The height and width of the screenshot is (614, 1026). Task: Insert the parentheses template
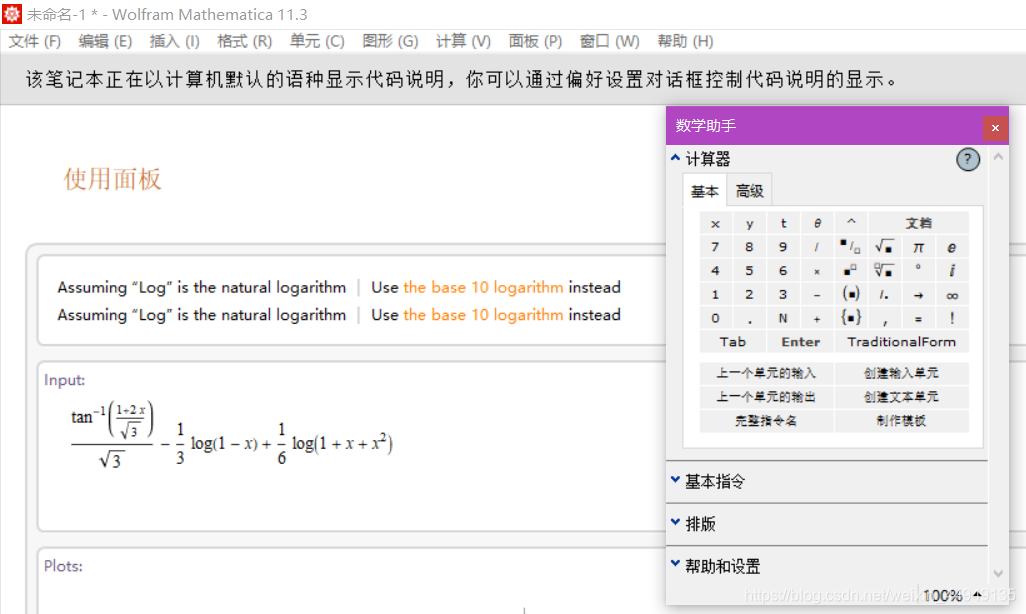pos(851,294)
